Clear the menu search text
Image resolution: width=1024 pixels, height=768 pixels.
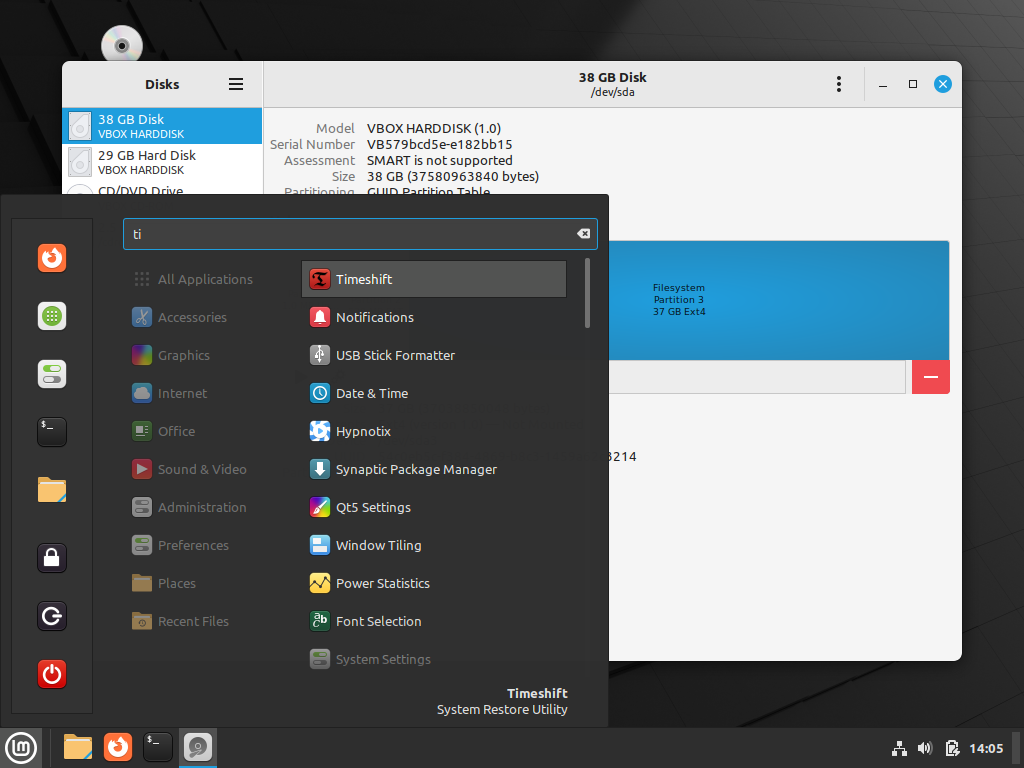[583, 234]
